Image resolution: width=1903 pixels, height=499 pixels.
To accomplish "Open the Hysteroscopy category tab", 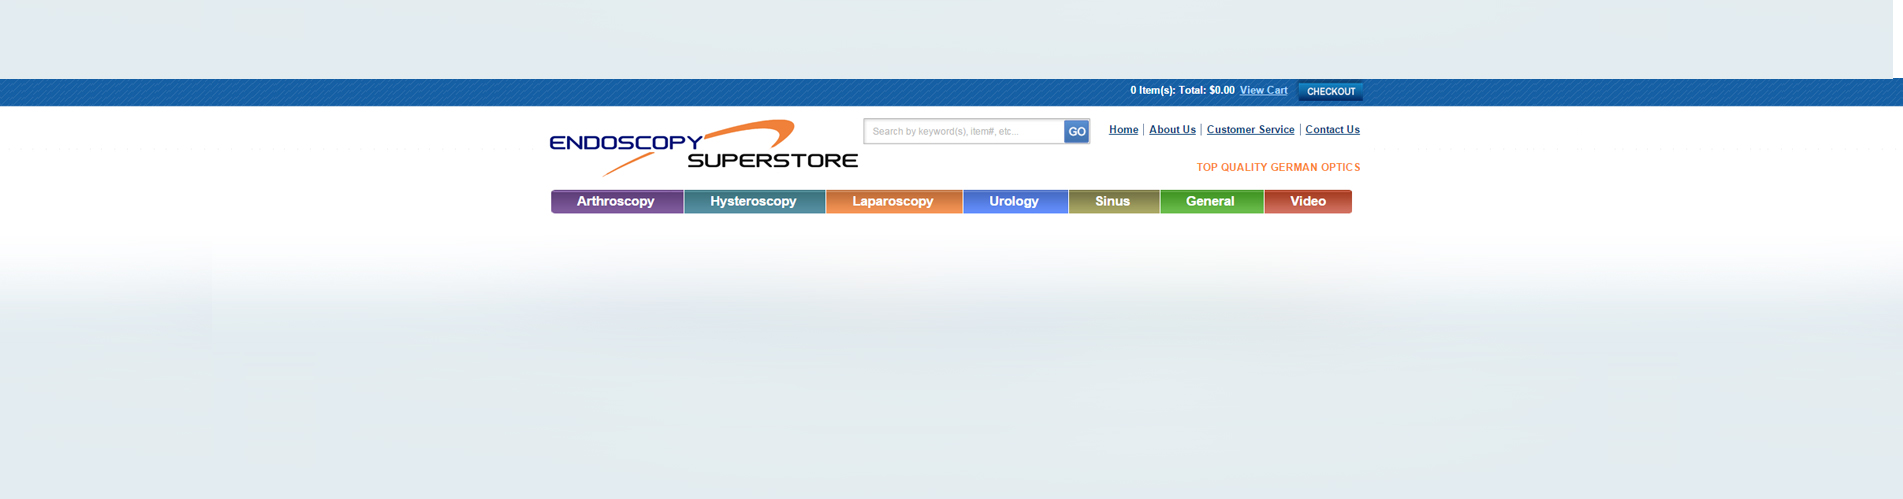I will click(x=753, y=202).
